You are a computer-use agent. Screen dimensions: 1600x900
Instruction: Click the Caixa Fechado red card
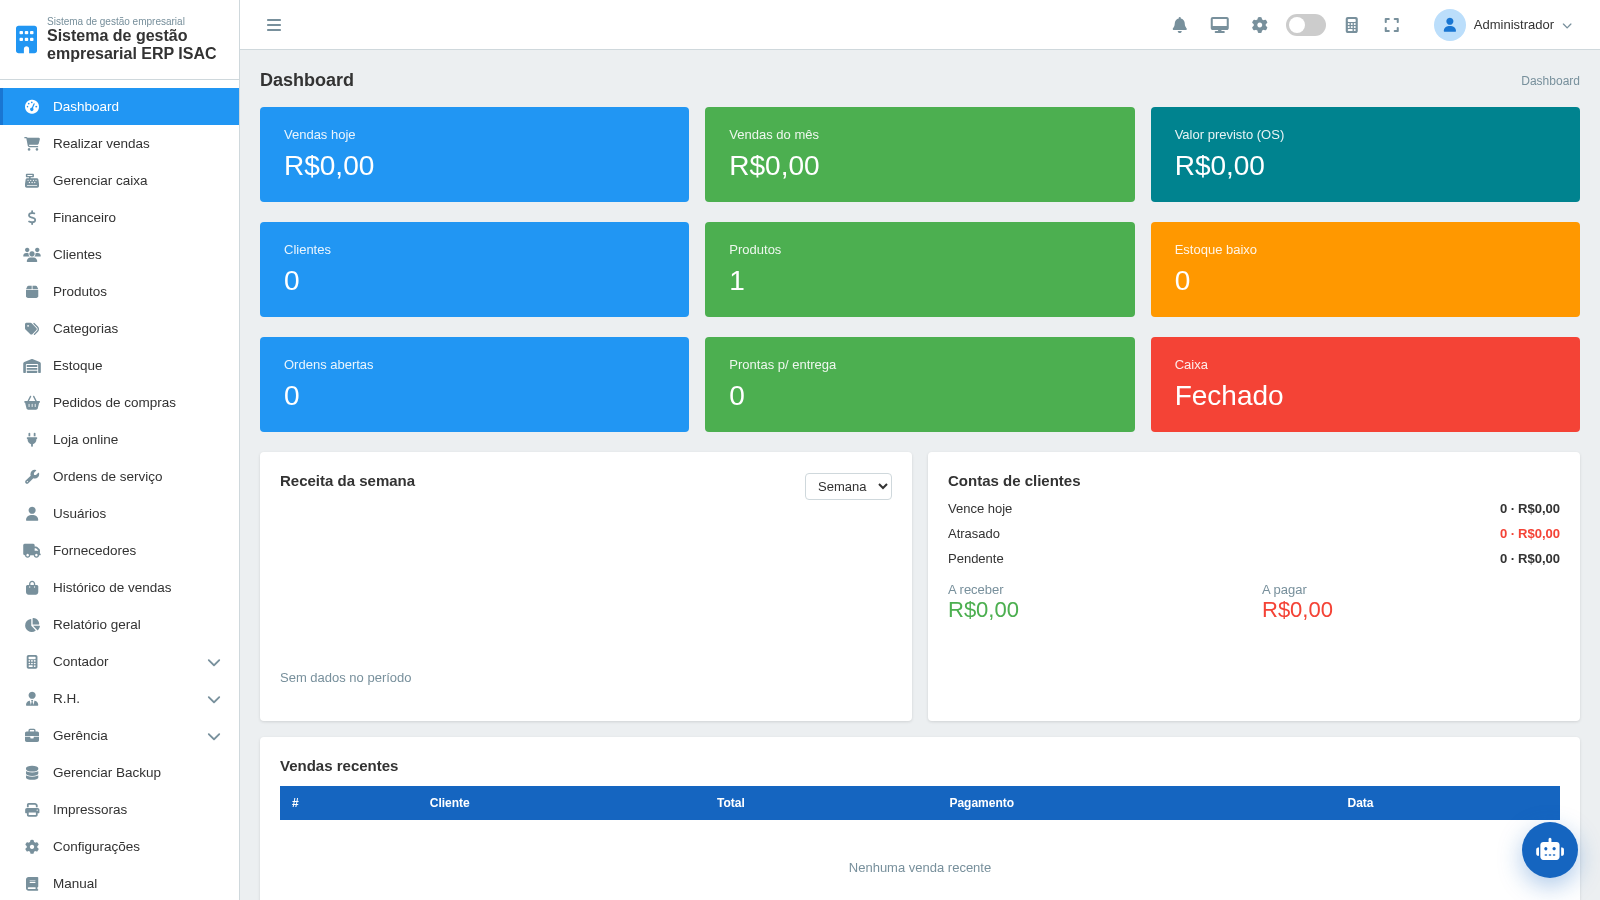click(1365, 384)
